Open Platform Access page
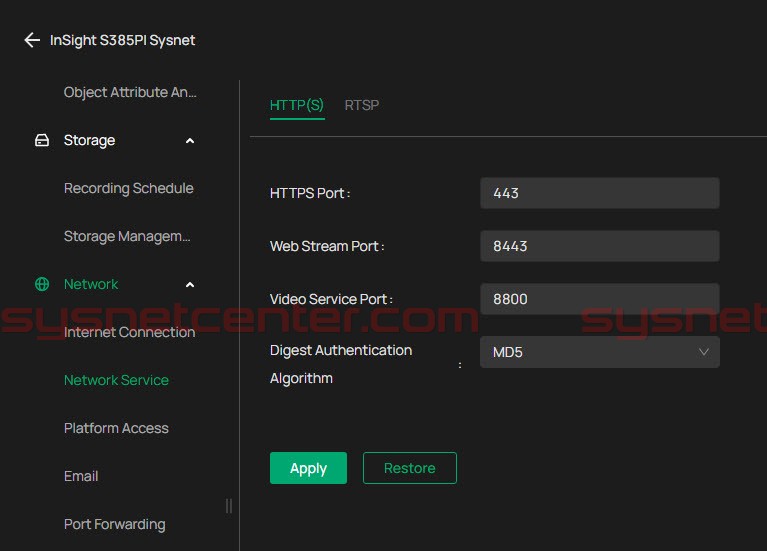 click(116, 428)
